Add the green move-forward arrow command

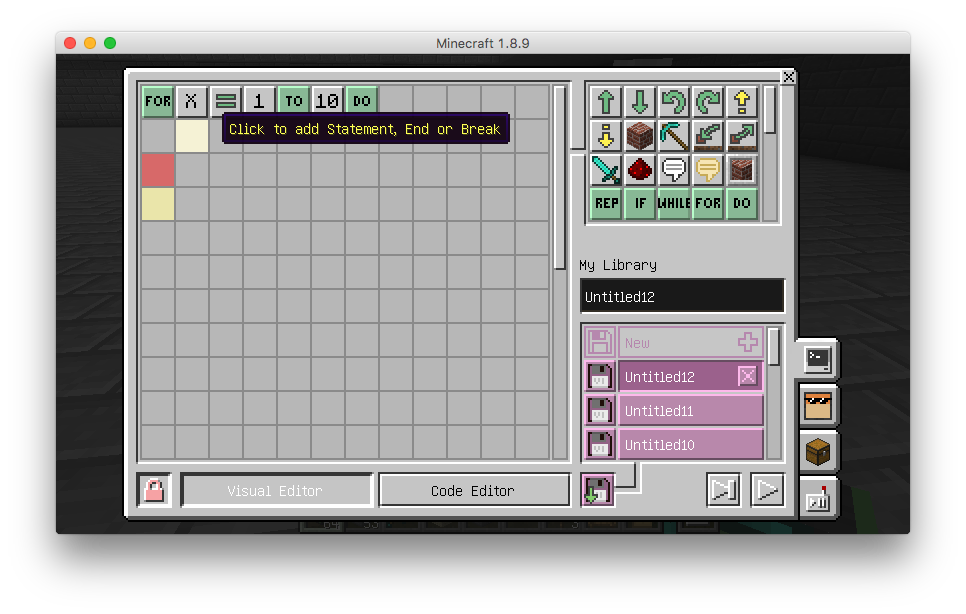click(606, 102)
